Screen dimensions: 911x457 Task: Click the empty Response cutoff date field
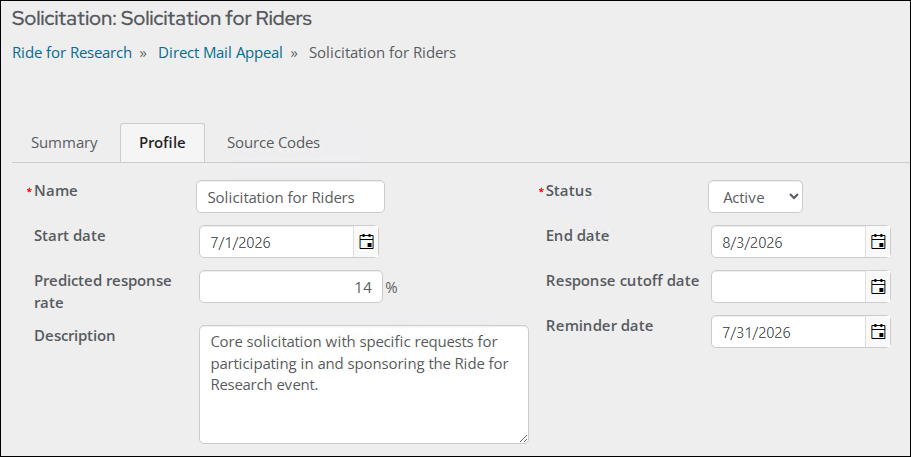[788, 287]
